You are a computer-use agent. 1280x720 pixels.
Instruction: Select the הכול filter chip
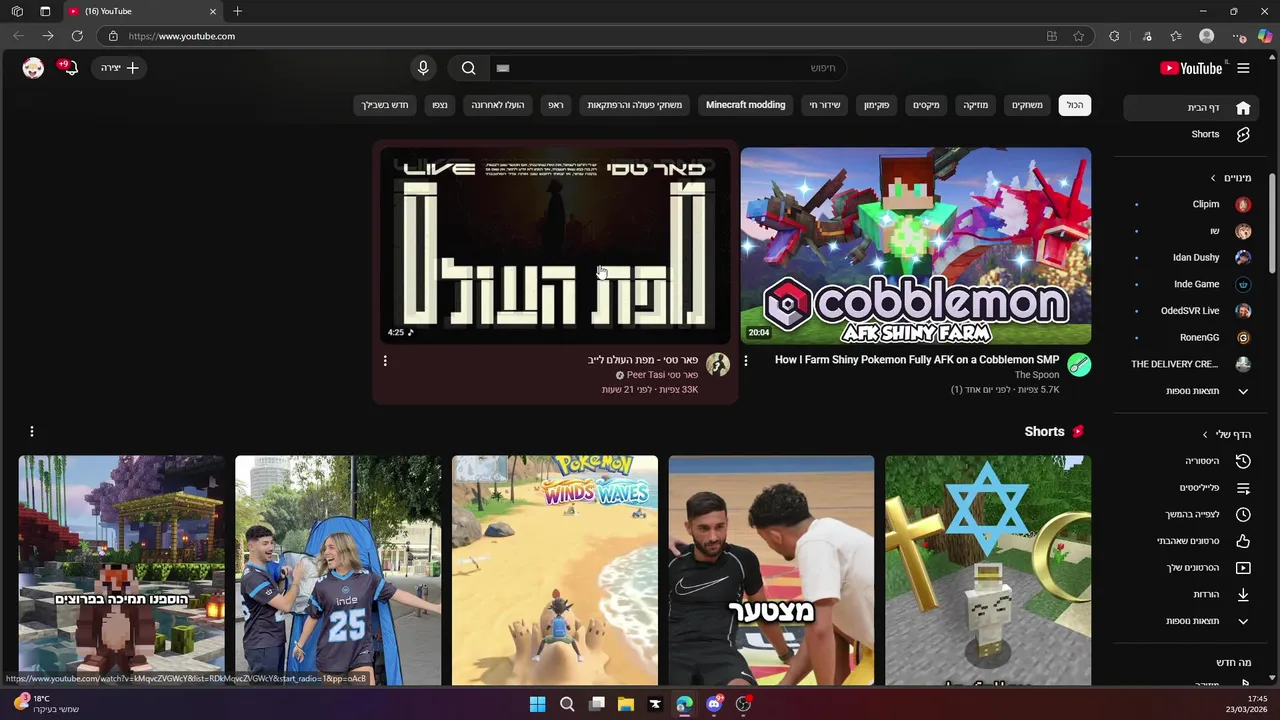(1075, 105)
